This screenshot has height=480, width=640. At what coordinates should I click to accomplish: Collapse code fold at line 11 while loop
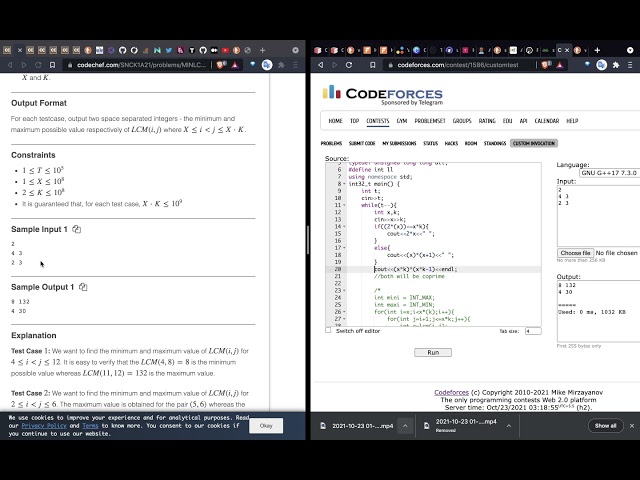344,205
